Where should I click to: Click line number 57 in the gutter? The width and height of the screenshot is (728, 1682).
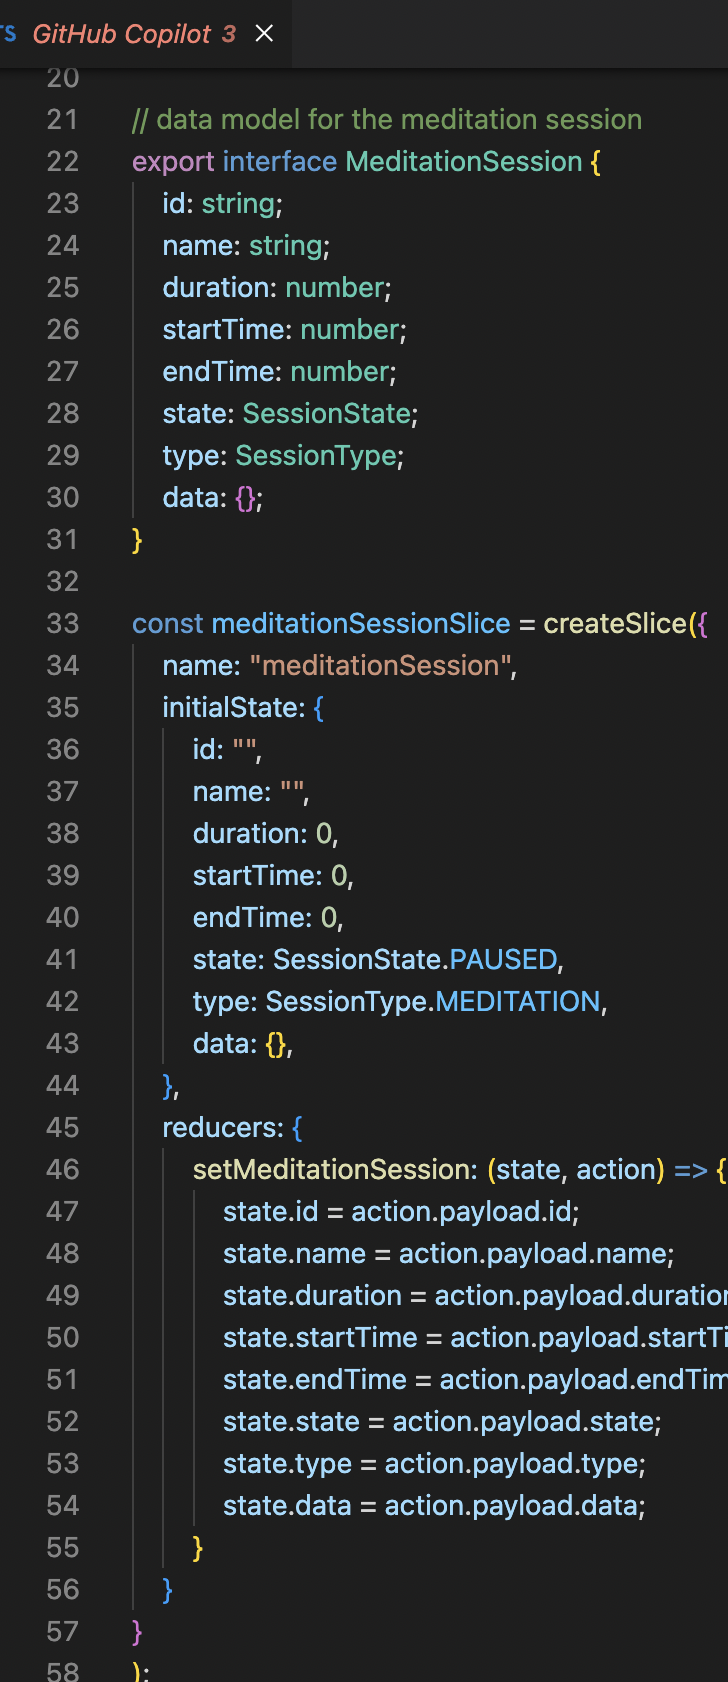pyautogui.click(x=62, y=1631)
